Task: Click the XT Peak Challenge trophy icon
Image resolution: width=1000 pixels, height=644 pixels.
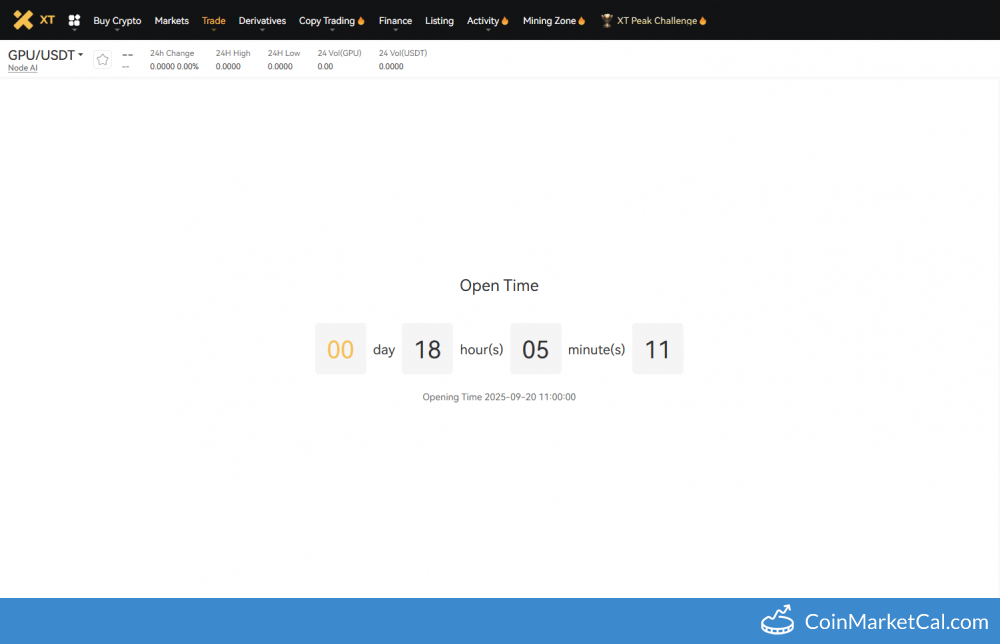Action: tap(607, 20)
